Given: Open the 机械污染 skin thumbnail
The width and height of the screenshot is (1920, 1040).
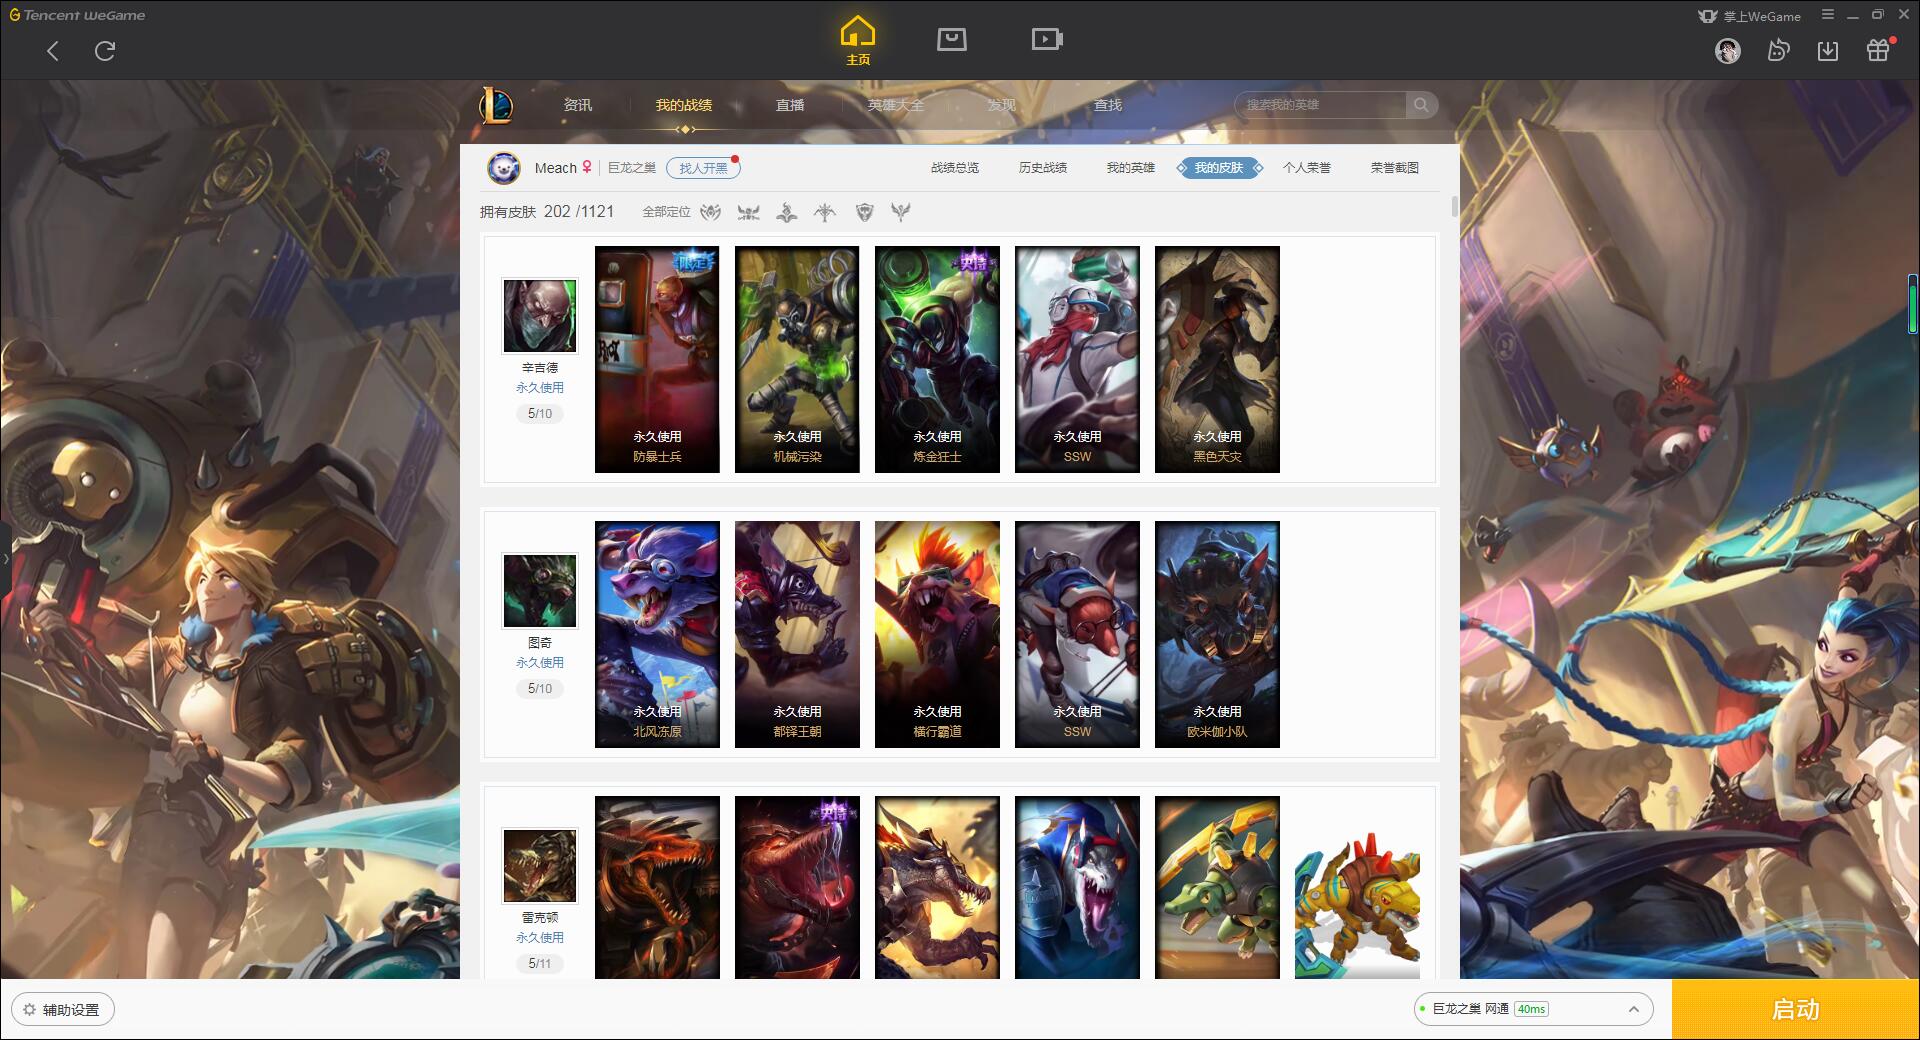Looking at the screenshot, I should tap(797, 359).
